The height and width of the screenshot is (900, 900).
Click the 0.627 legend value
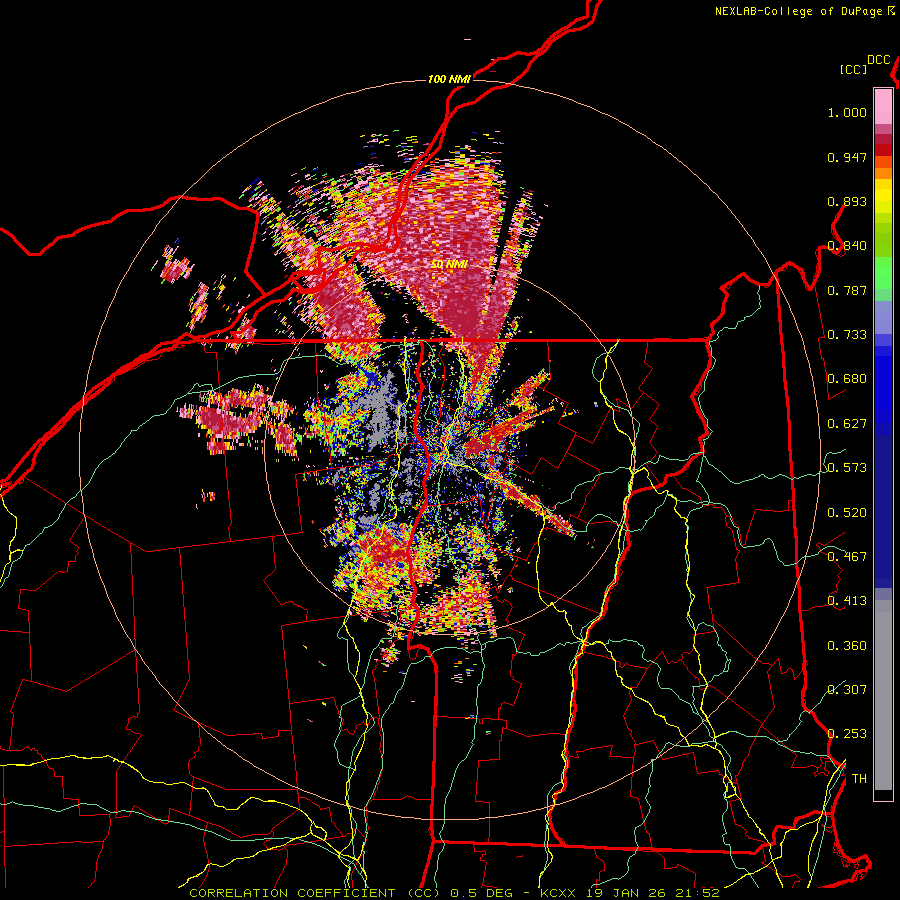(847, 424)
